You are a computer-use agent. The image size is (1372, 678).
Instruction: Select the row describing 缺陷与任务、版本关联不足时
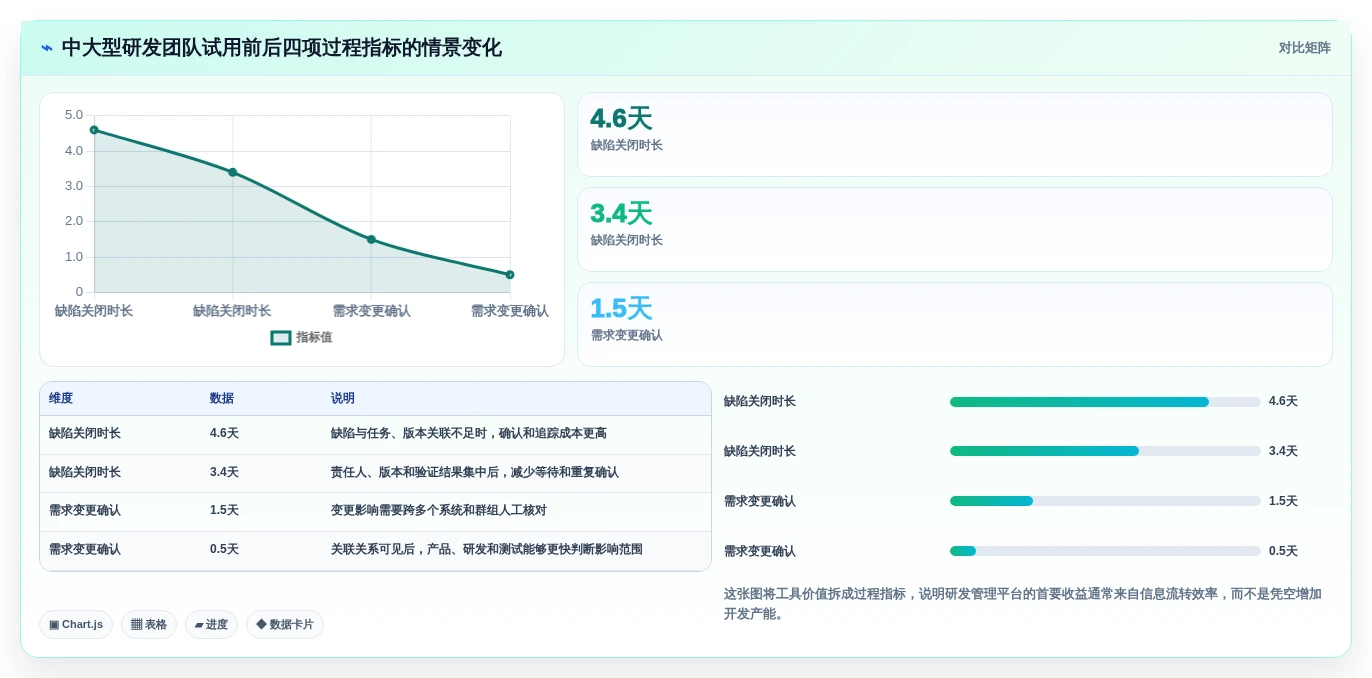coord(375,434)
